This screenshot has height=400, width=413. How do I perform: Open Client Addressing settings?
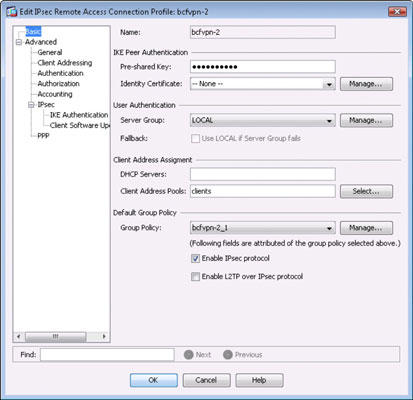(x=65, y=63)
